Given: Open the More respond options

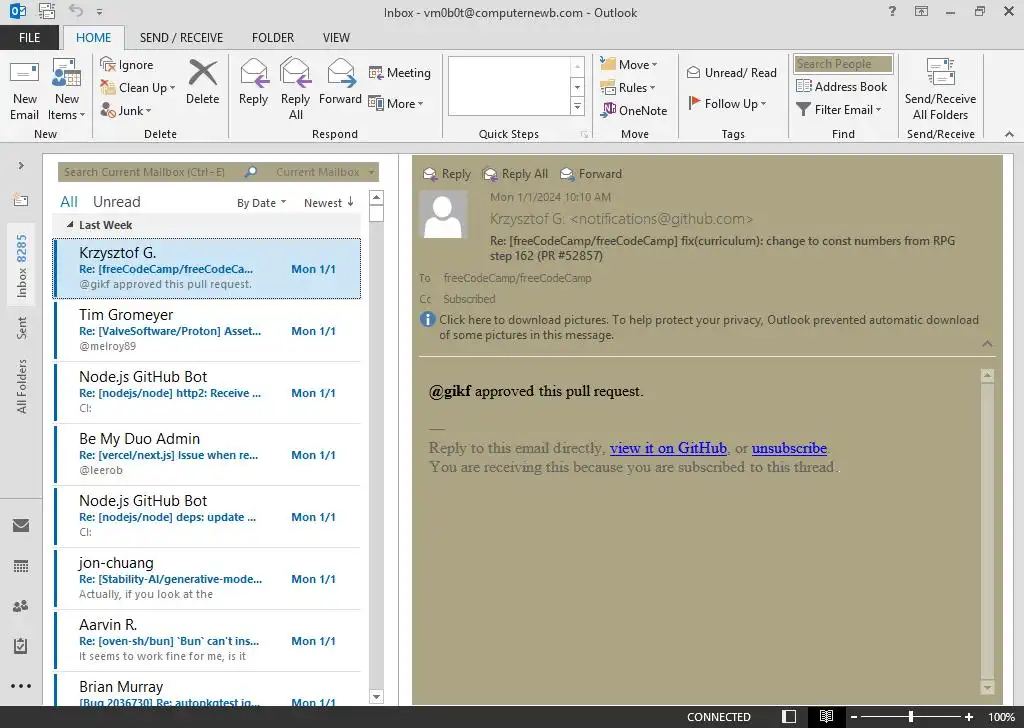Looking at the screenshot, I should [x=396, y=103].
